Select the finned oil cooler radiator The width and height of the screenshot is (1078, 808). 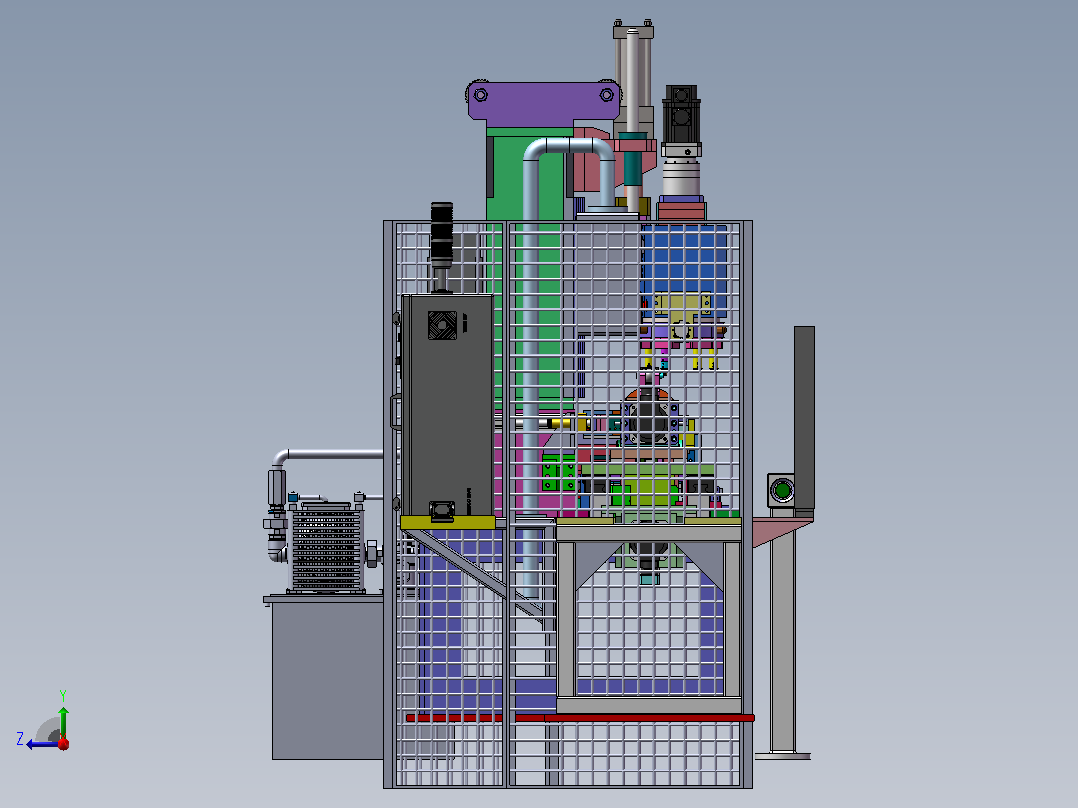pyautogui.click(x=325, y=549)
